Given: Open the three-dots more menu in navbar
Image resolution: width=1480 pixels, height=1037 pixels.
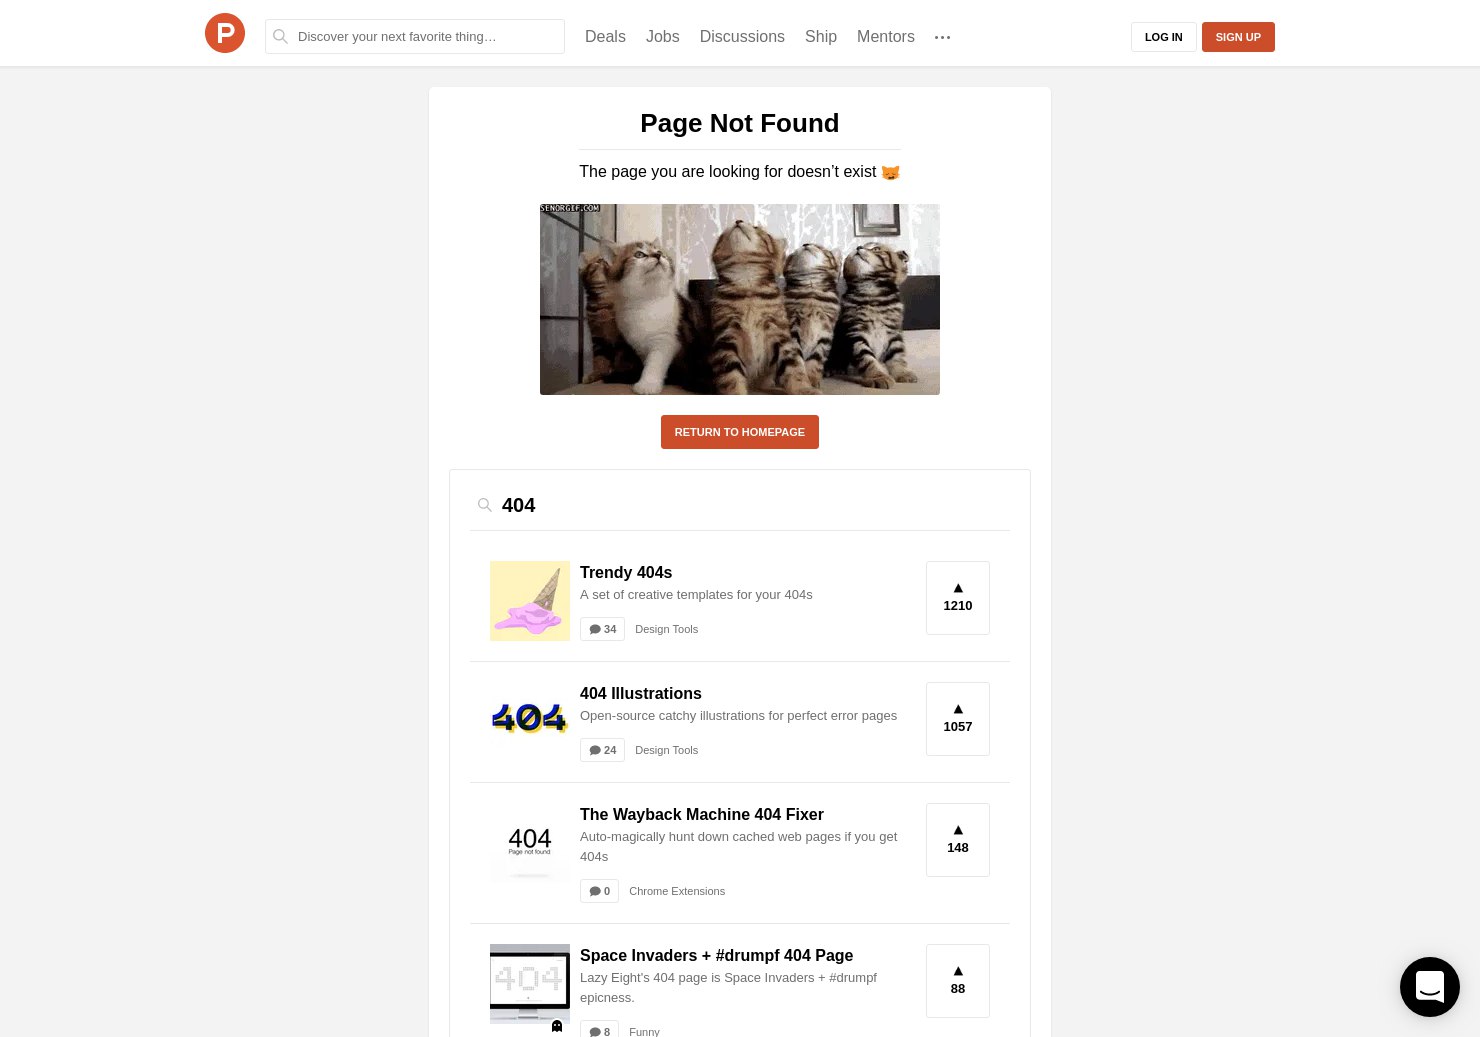Looking at the screenshot, I should (942, 37).
